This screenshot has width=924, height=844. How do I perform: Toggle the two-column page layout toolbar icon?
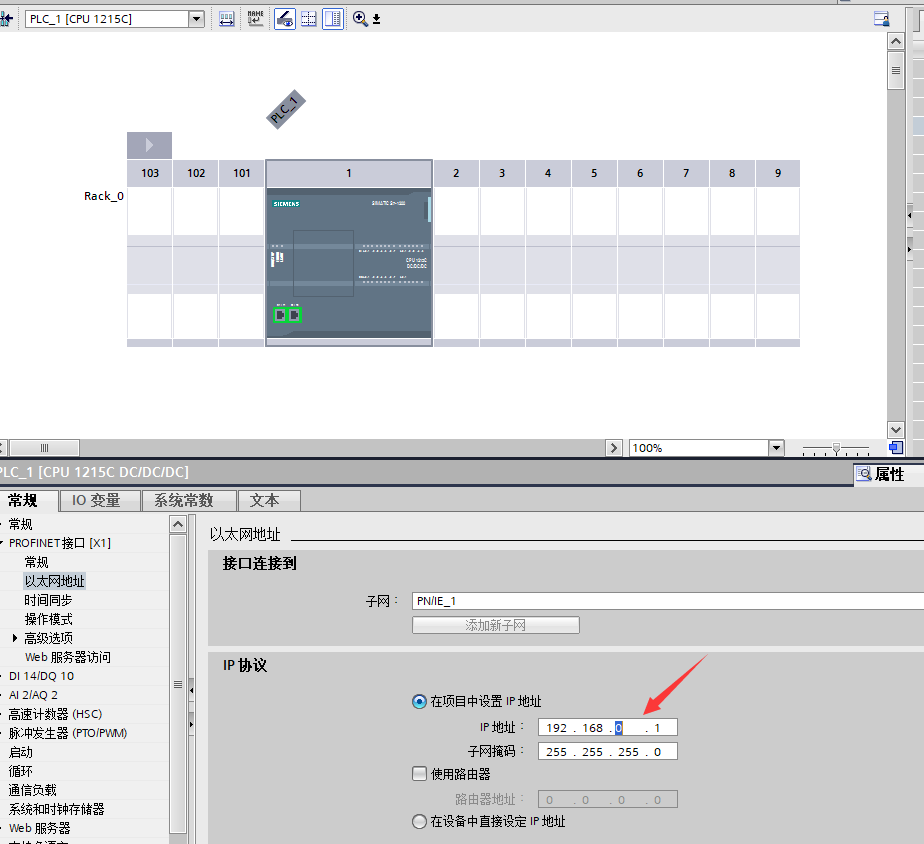(x=333, y=19)
